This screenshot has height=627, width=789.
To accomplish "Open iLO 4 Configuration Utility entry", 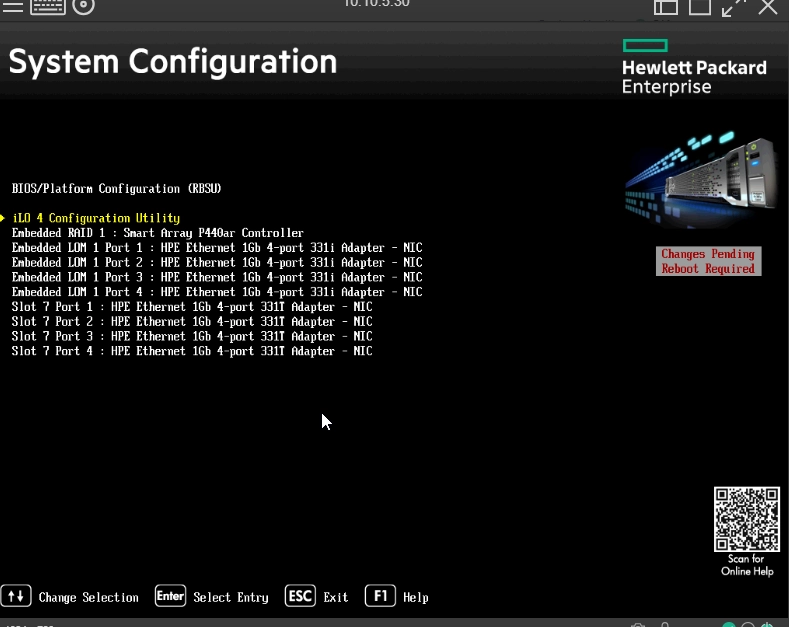I will [96, 218].
